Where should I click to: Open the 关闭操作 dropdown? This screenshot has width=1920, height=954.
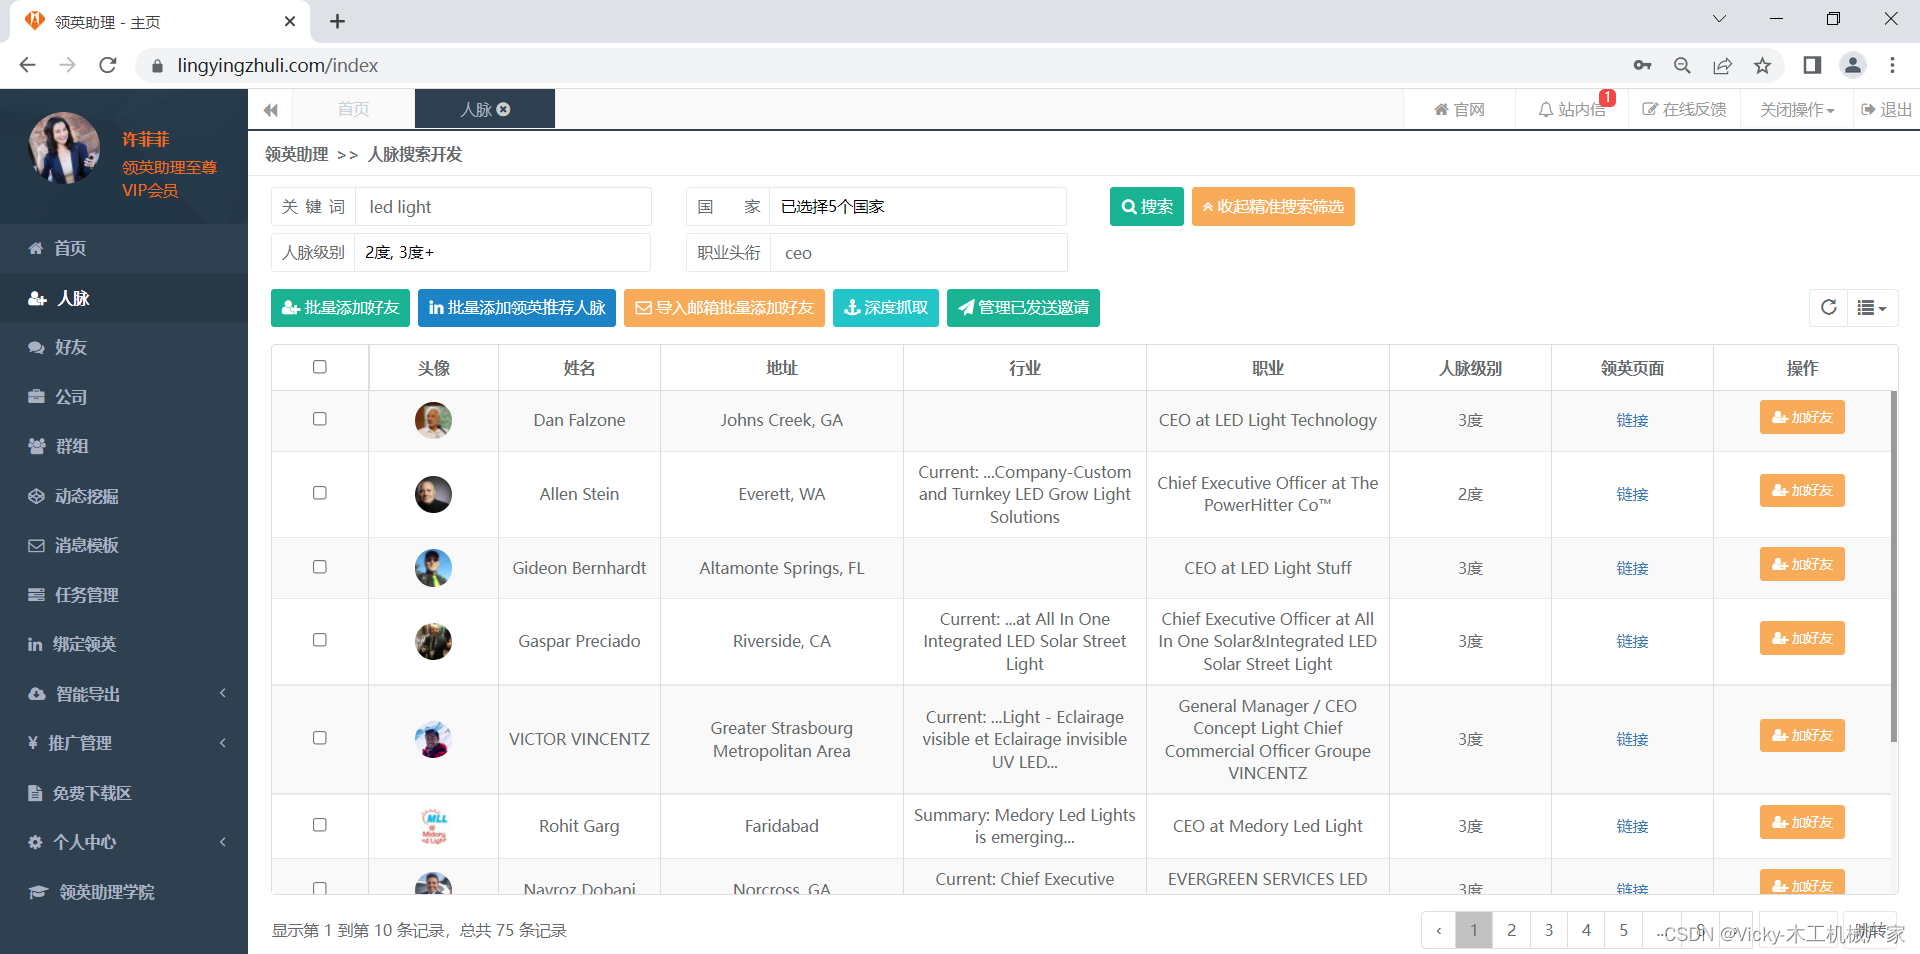tap(1797, 110)
